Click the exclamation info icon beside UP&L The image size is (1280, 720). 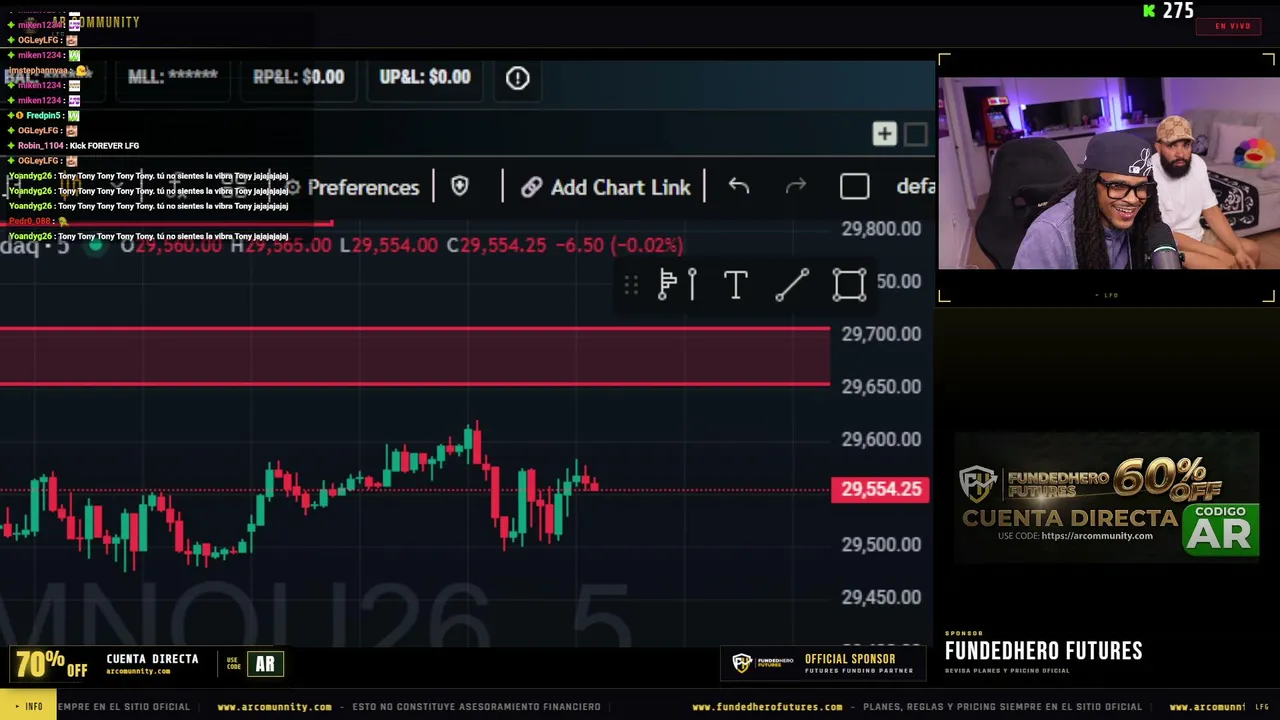[x=517, y=77]
